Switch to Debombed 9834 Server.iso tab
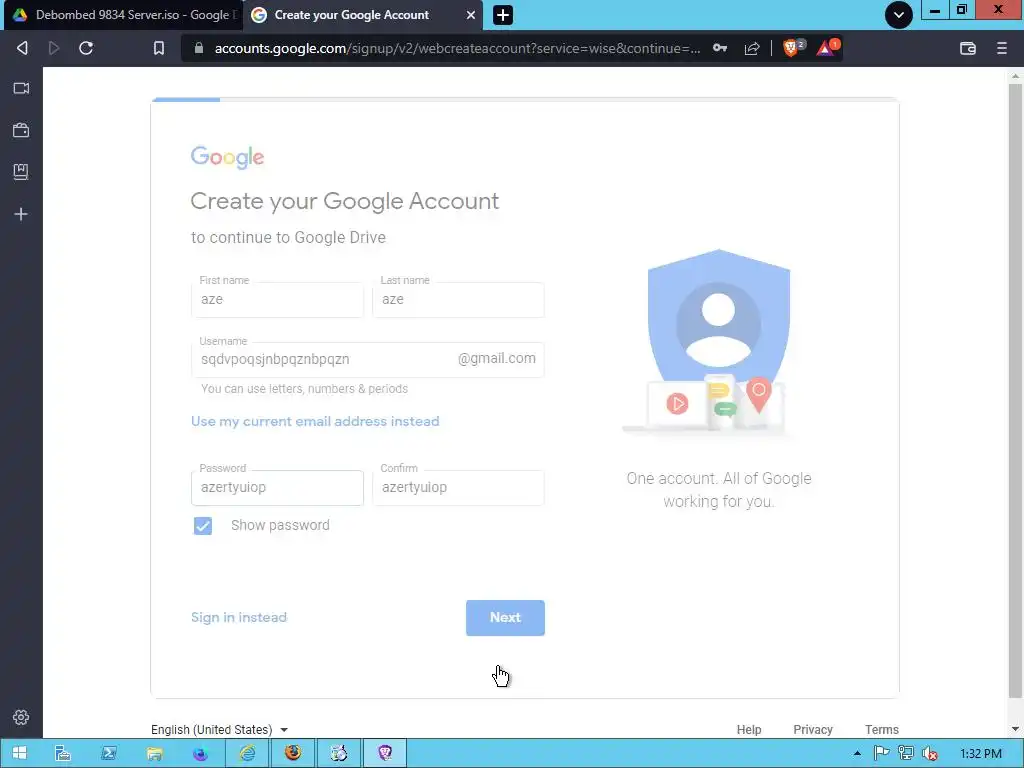This screenshot has height=768, width=1024. click(x=123, y=15)
